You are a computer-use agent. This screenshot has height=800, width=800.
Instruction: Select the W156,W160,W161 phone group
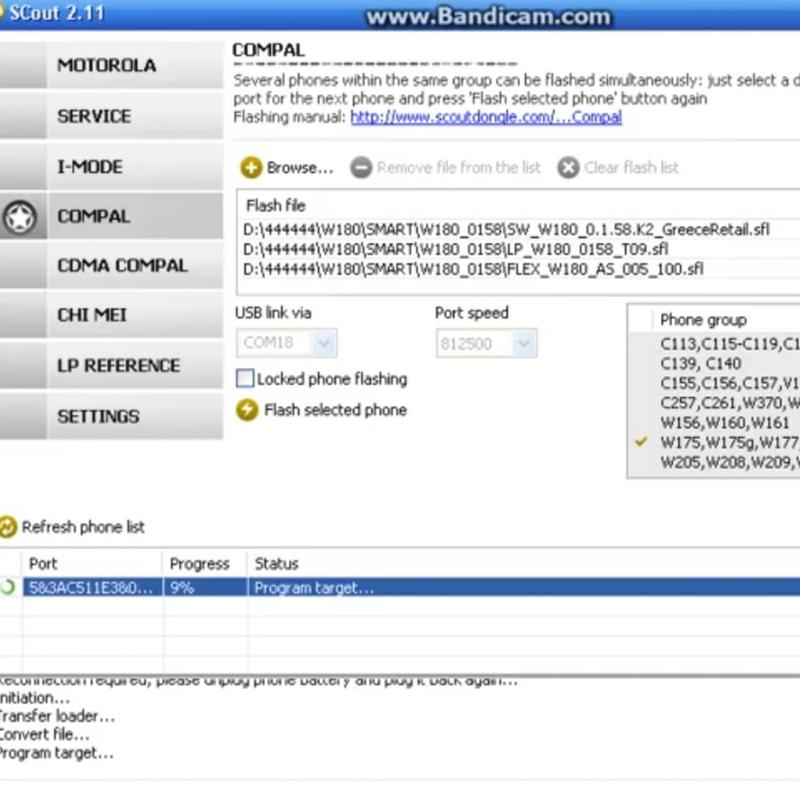pyautogui.click(x=710, y=423)
